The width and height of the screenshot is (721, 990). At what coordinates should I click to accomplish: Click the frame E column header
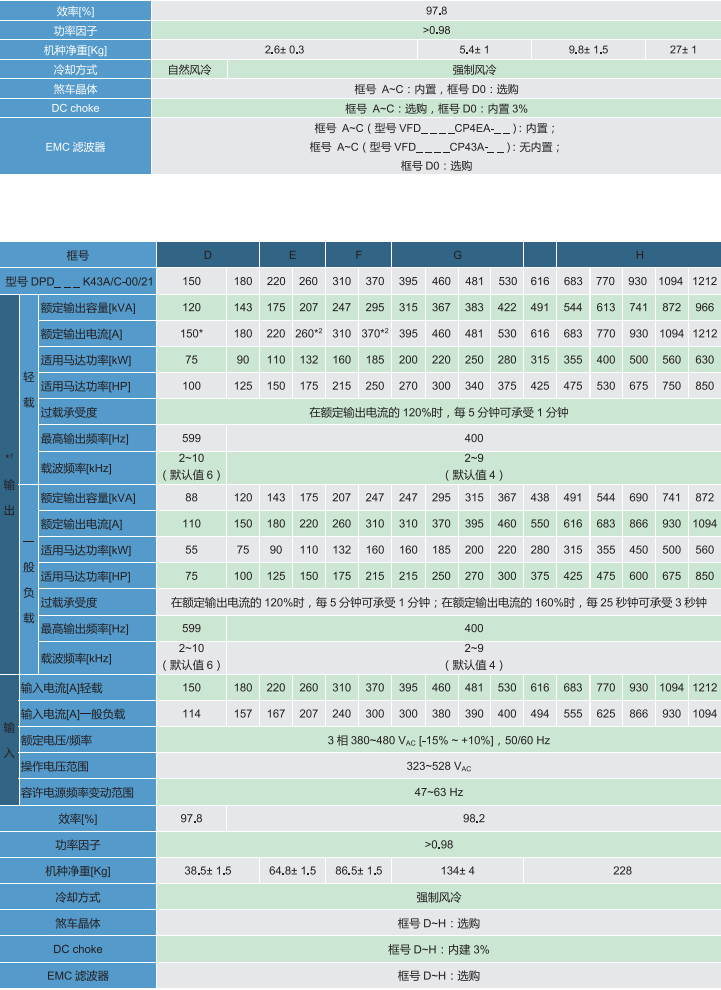[292, 255]
